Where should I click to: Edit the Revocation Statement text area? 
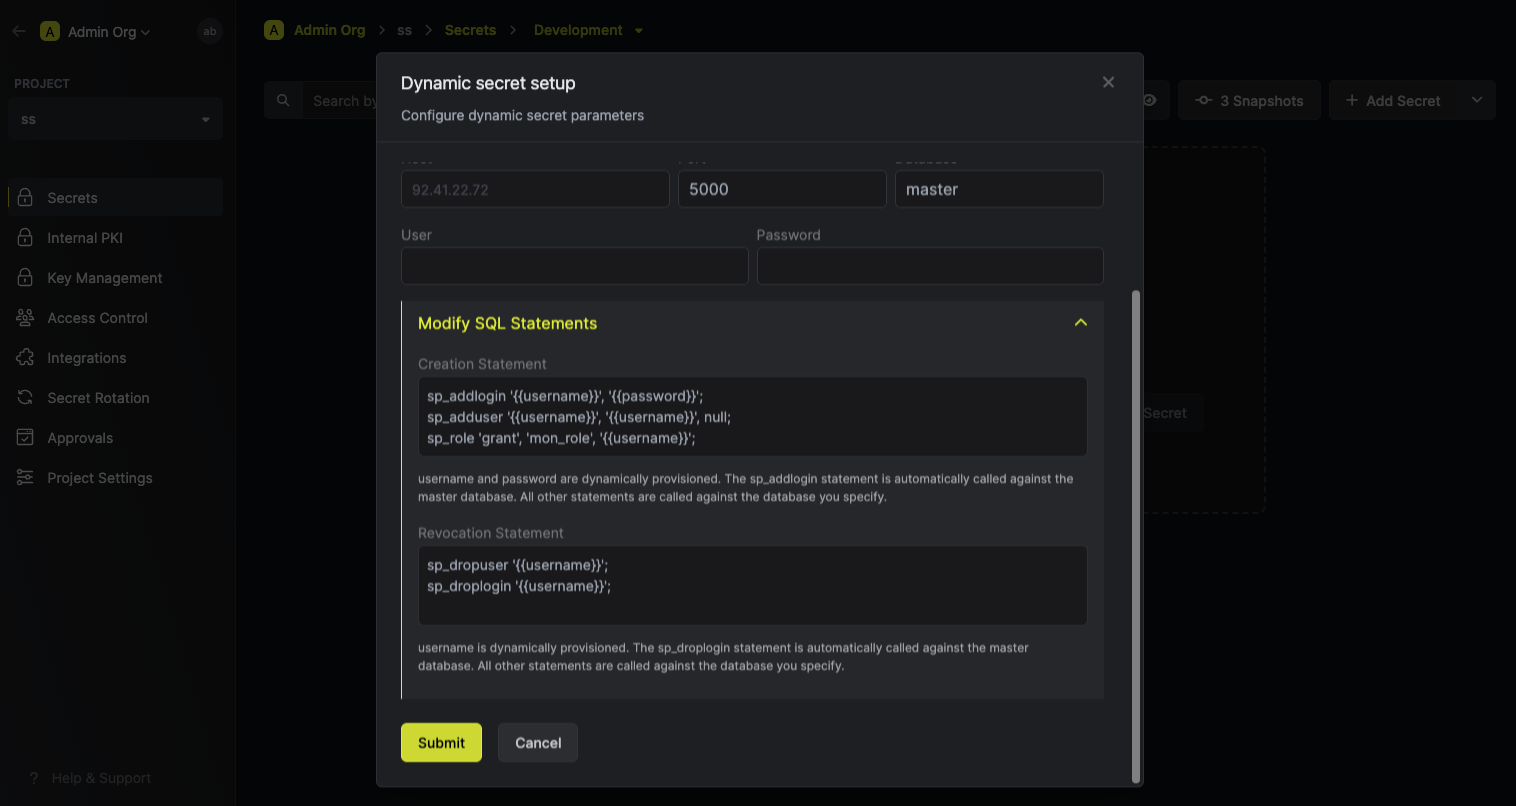752,586
